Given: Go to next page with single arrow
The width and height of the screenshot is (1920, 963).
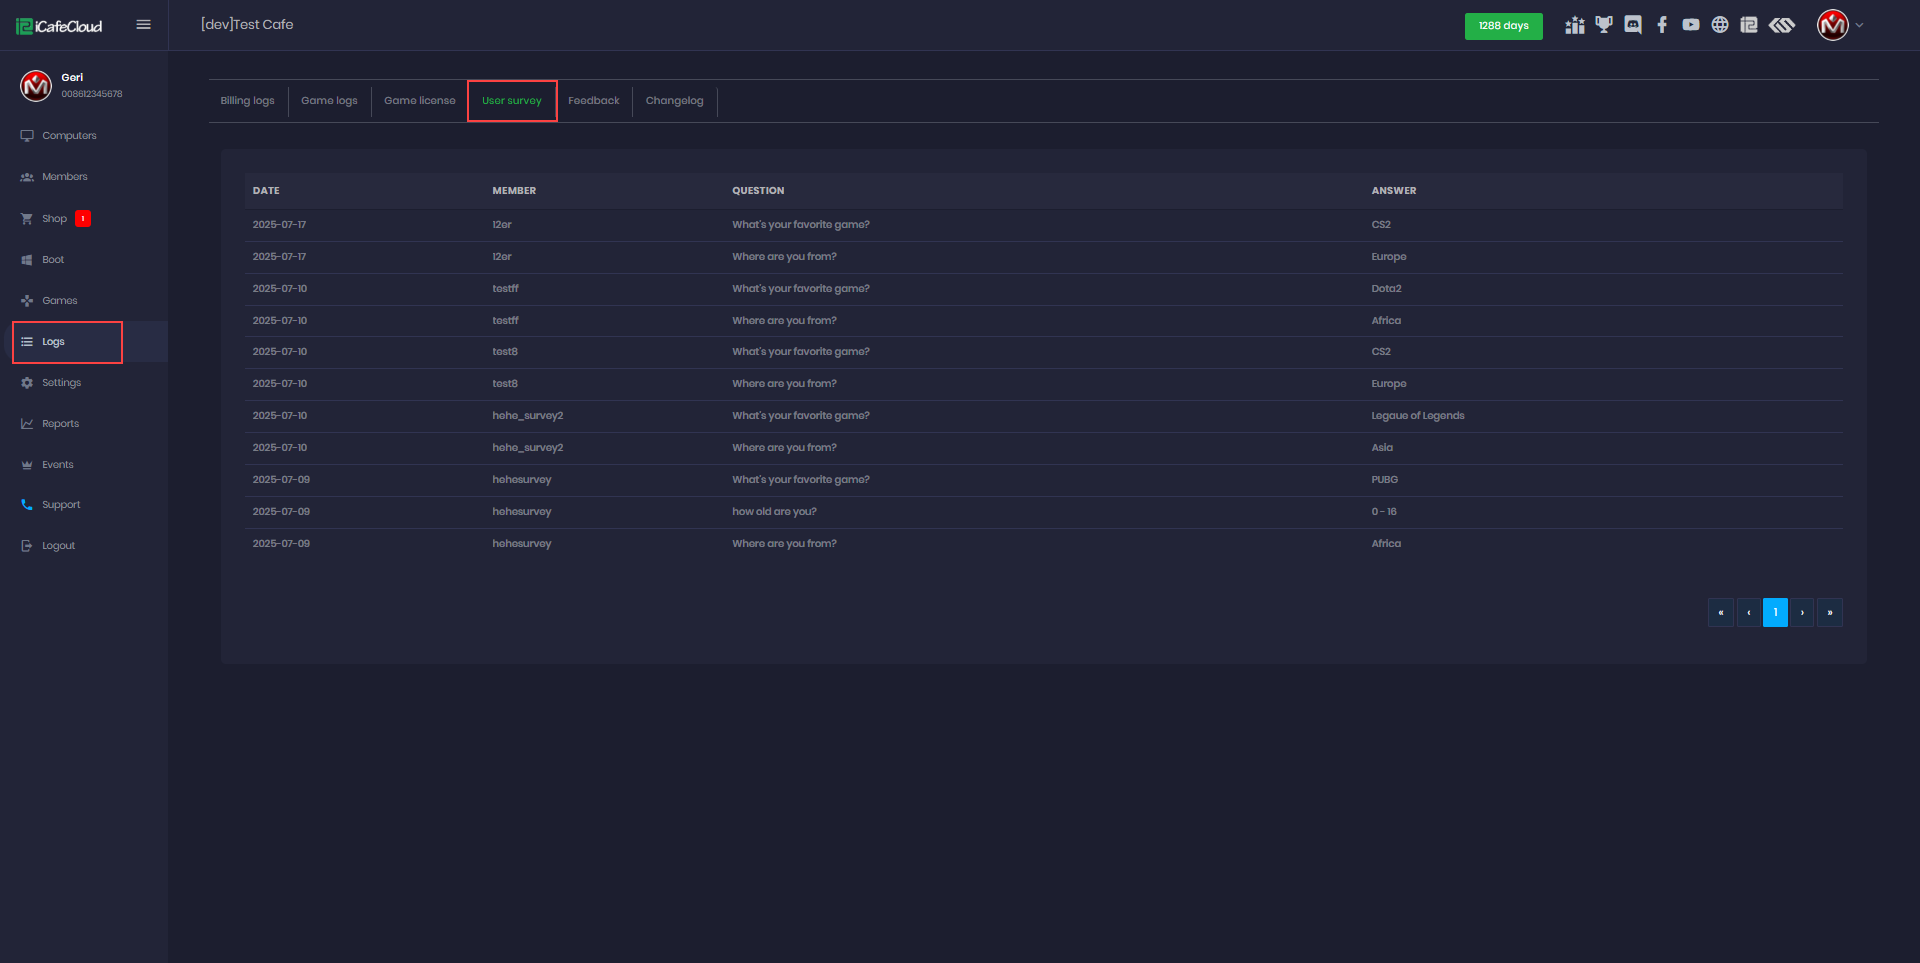Looking at the screenshot, I should tap(1802, 613).
